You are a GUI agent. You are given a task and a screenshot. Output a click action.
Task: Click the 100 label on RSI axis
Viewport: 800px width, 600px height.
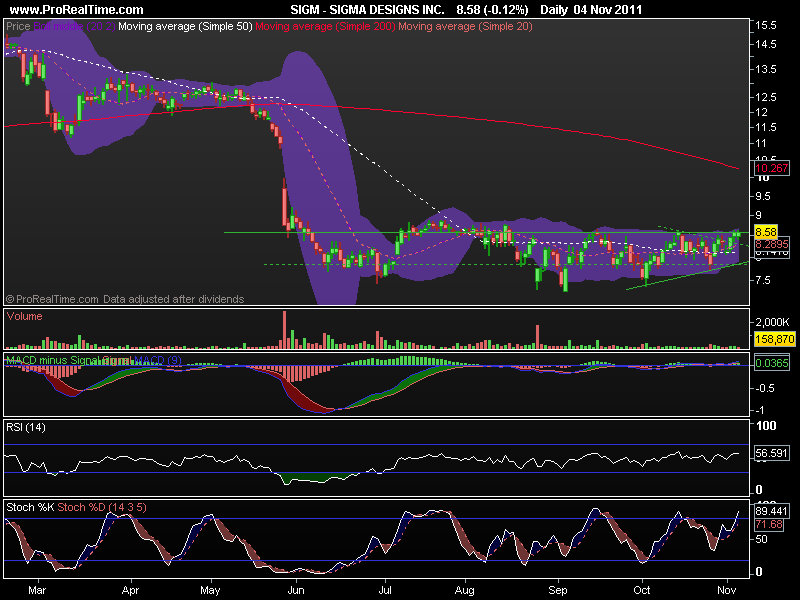click(766, 426)
